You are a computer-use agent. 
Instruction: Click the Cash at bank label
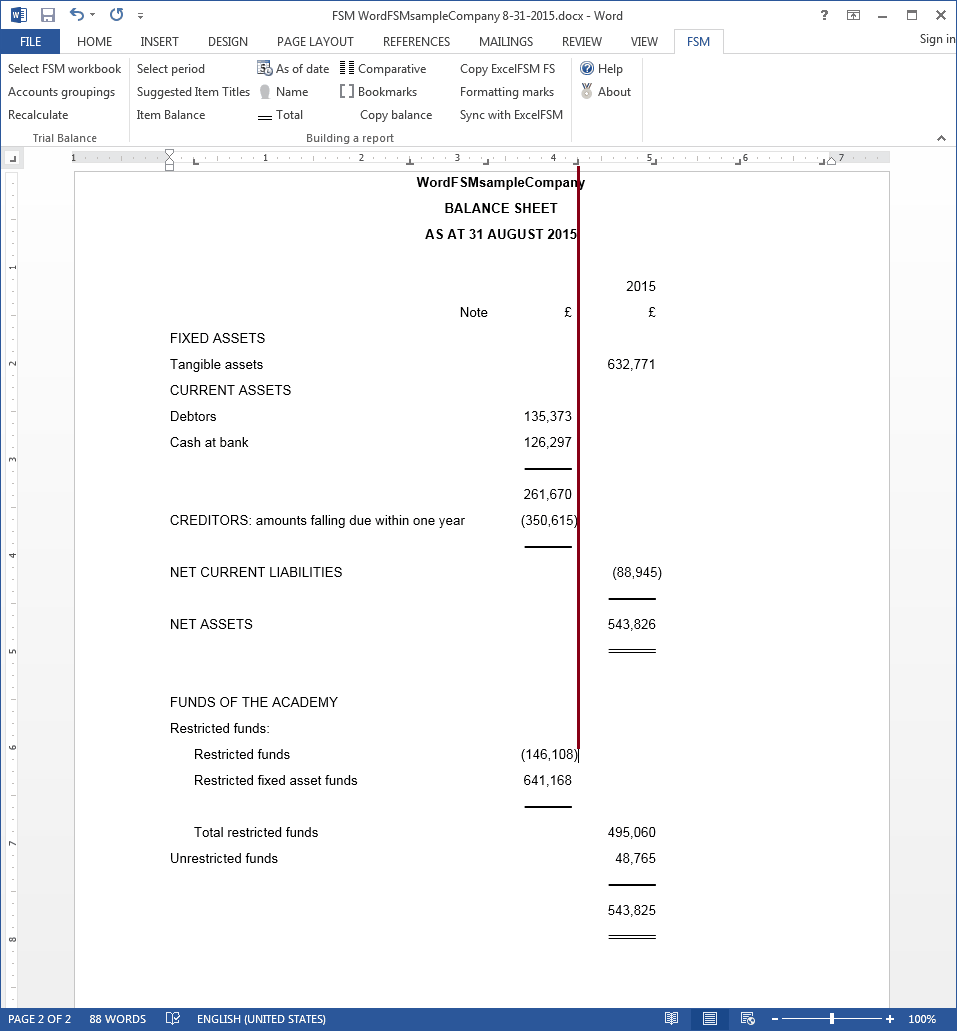(x=209, y=443)
